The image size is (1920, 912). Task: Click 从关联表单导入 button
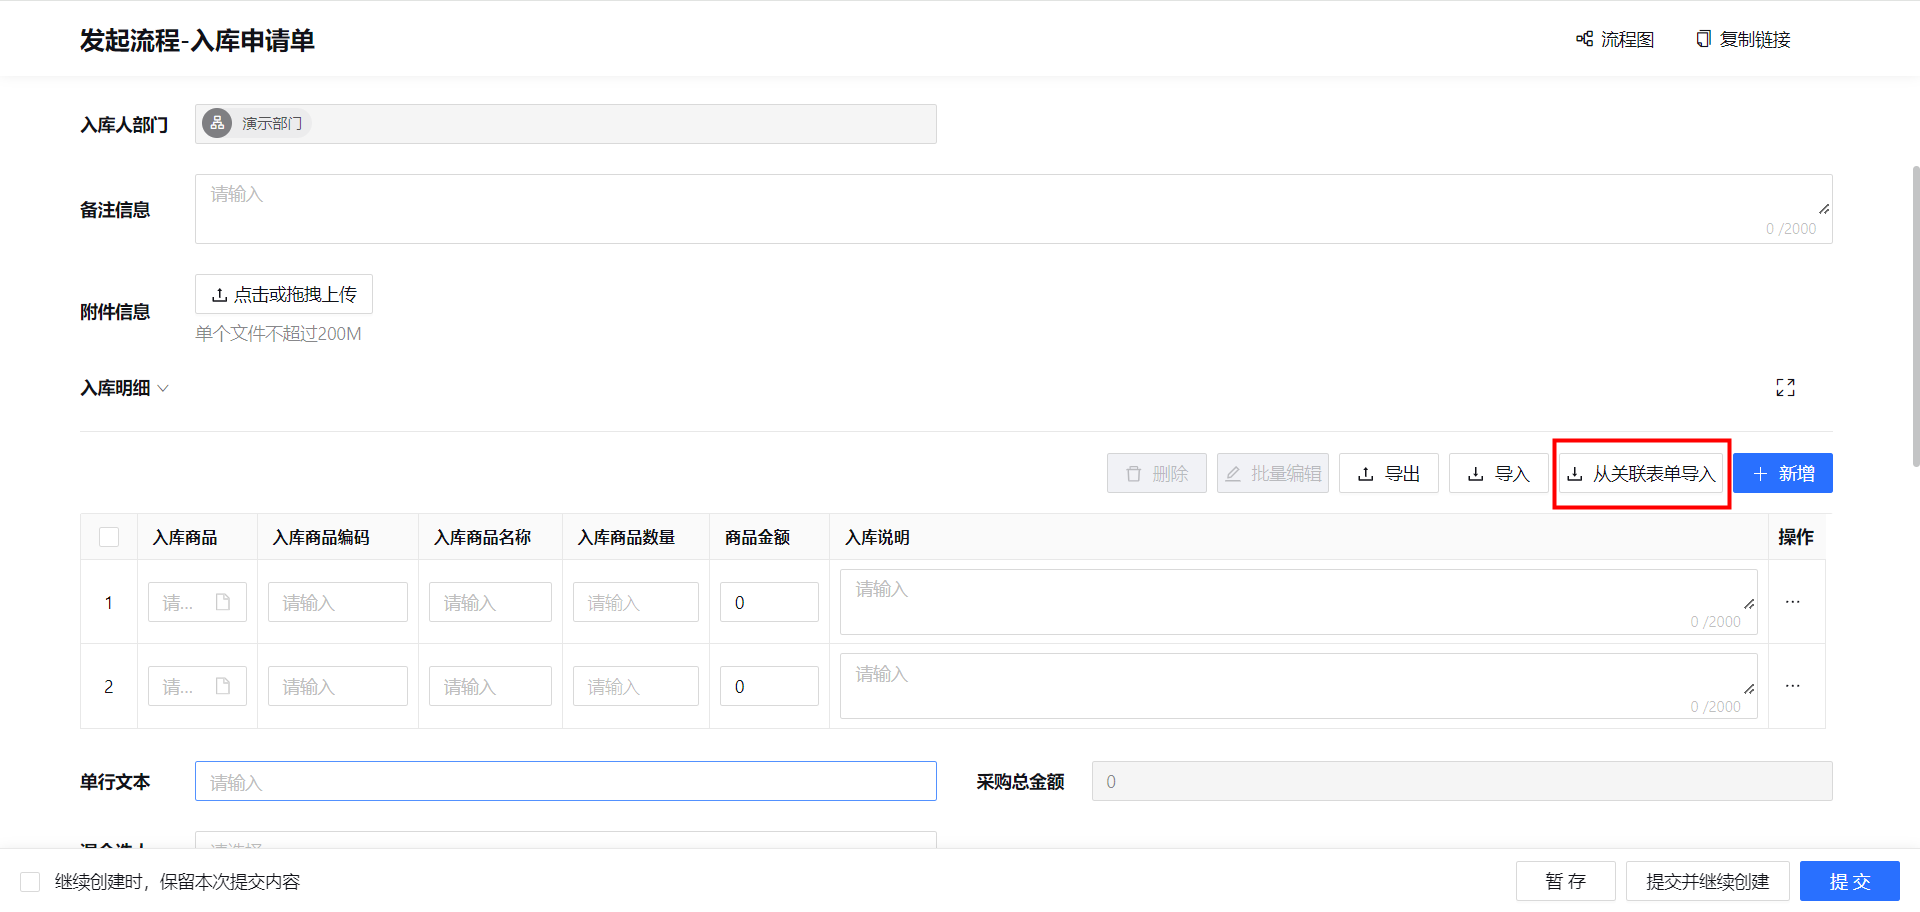click(1641, 473)
